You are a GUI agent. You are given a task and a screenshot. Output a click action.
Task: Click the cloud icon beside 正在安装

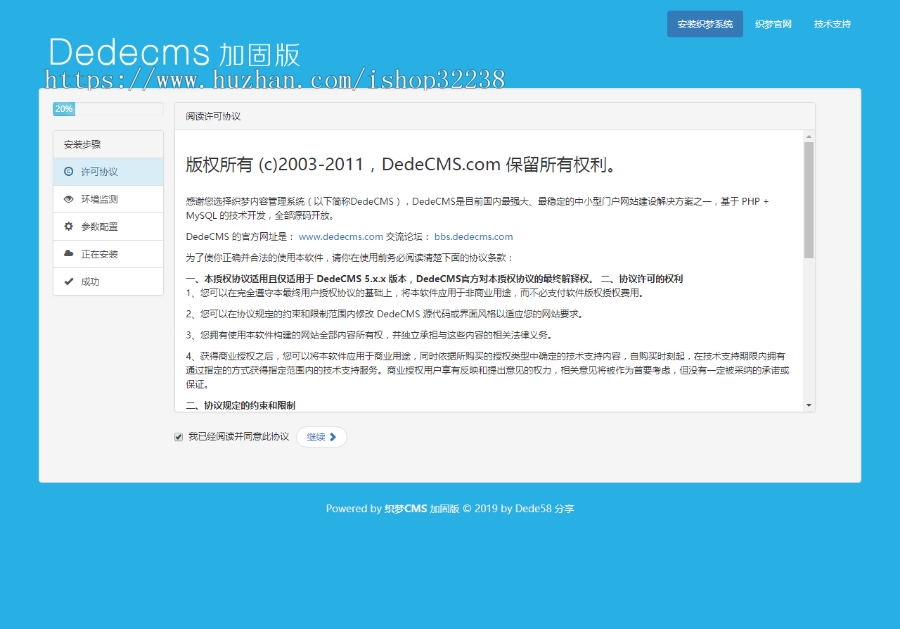tap(68, 254)
